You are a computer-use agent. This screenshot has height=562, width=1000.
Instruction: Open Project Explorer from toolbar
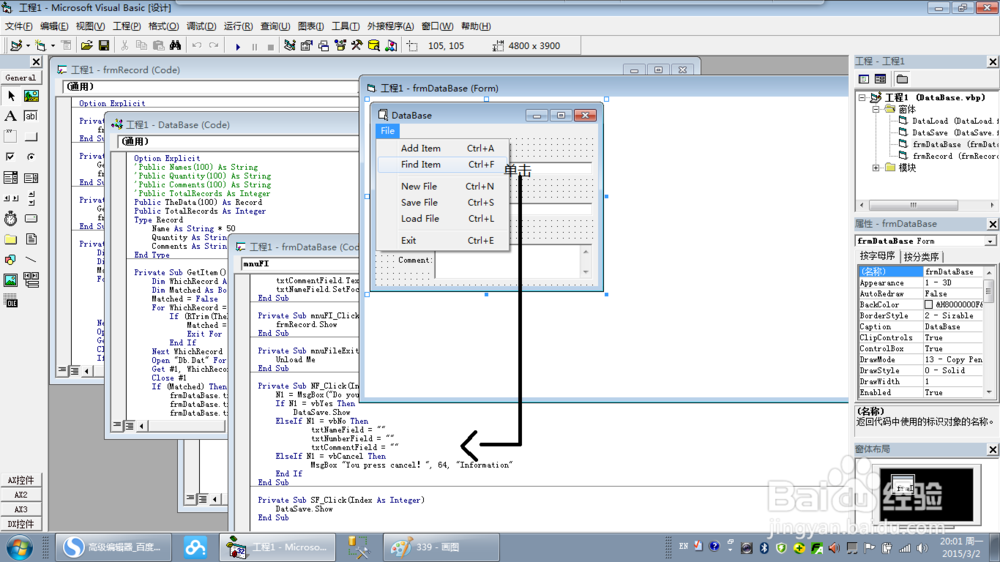tap(290, 45)
